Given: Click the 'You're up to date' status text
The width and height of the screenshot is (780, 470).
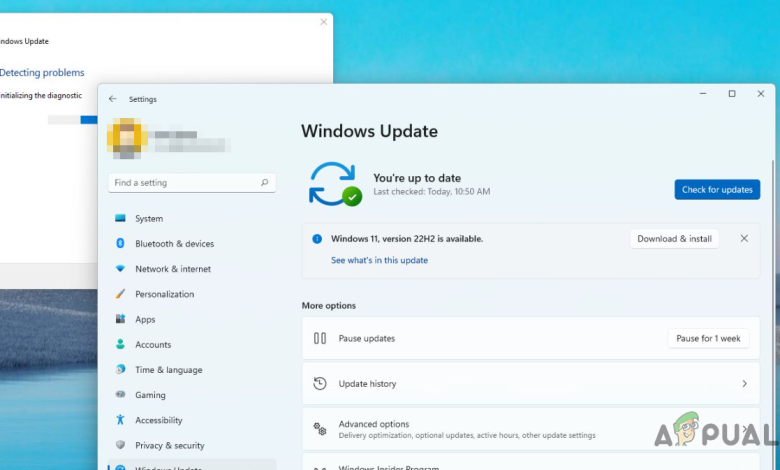Looking at the screenshot, I should (417, 178).
